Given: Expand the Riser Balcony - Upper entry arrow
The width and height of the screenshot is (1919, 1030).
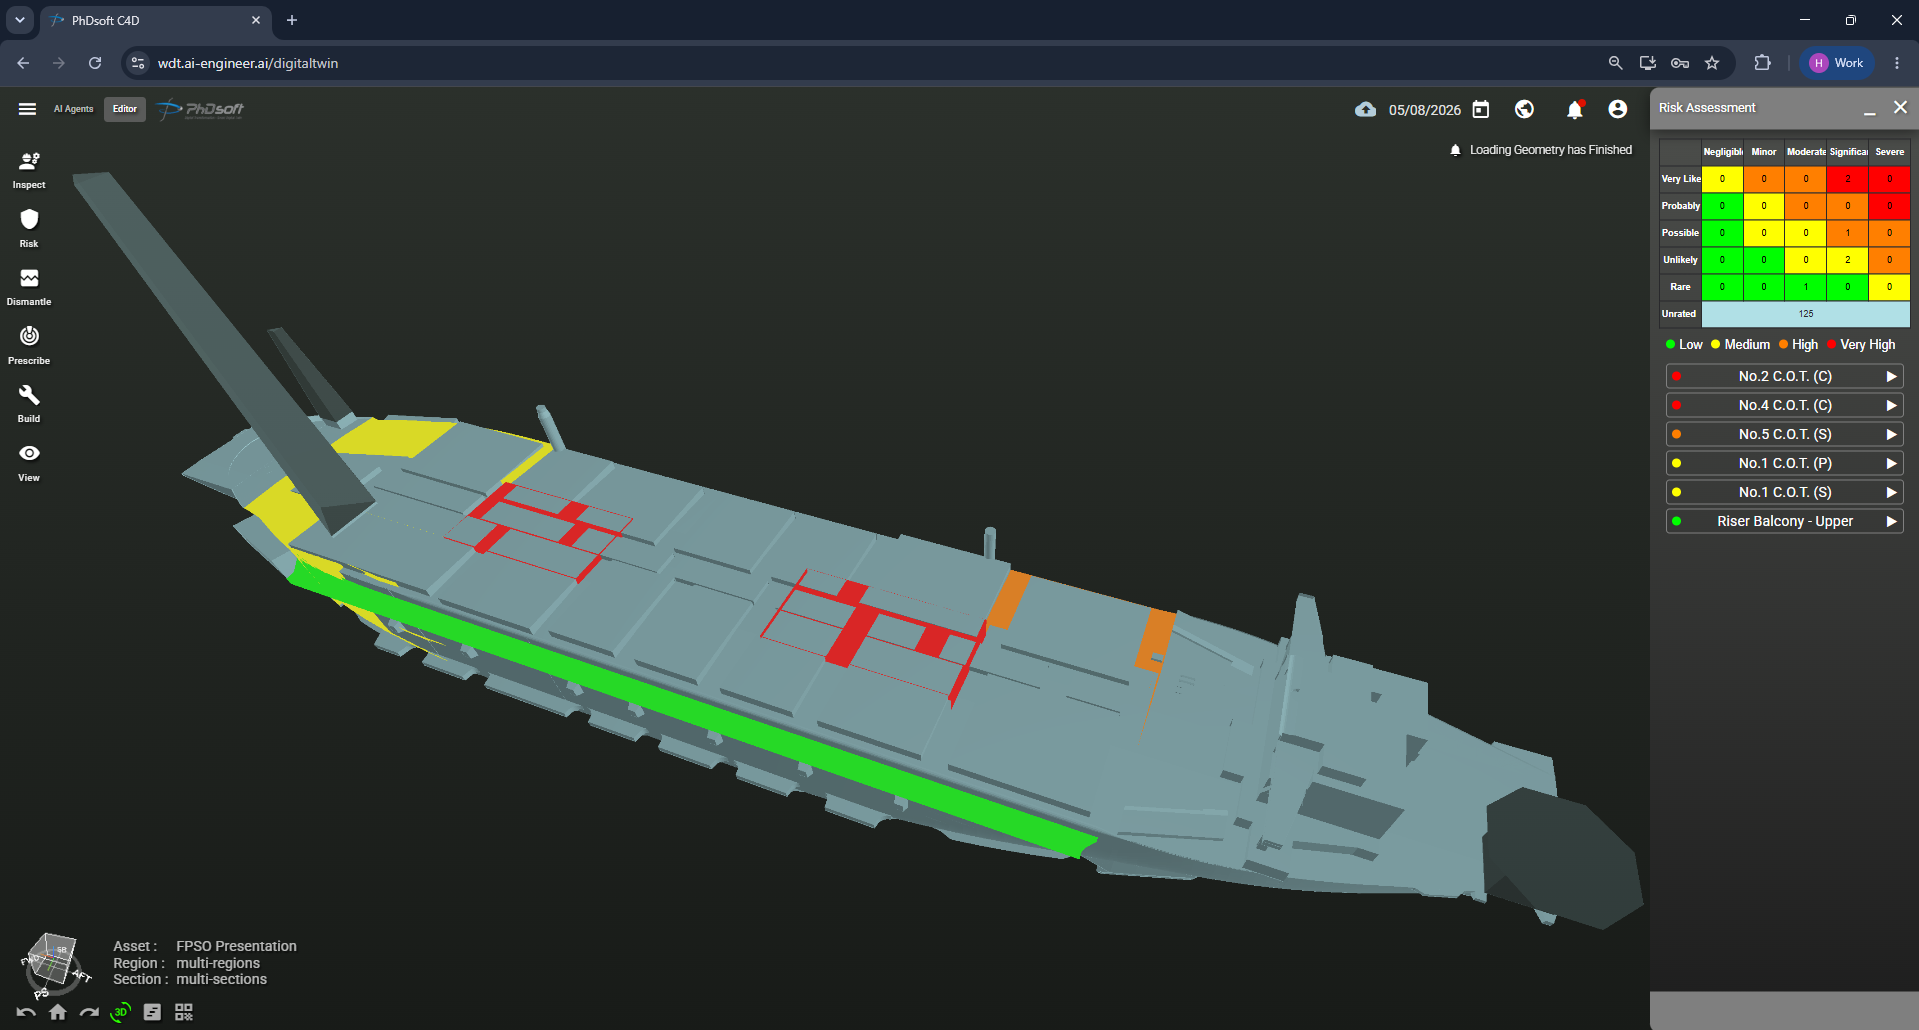Looking at the screenshot, I should (x=1891, y=521).
